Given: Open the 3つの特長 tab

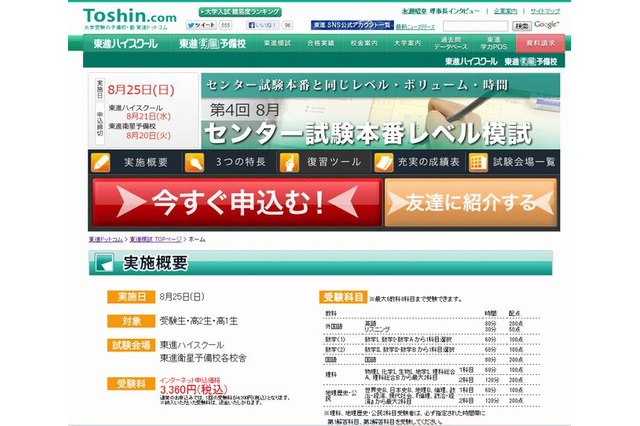Looking at the screenshot, I should pos(240,162).
